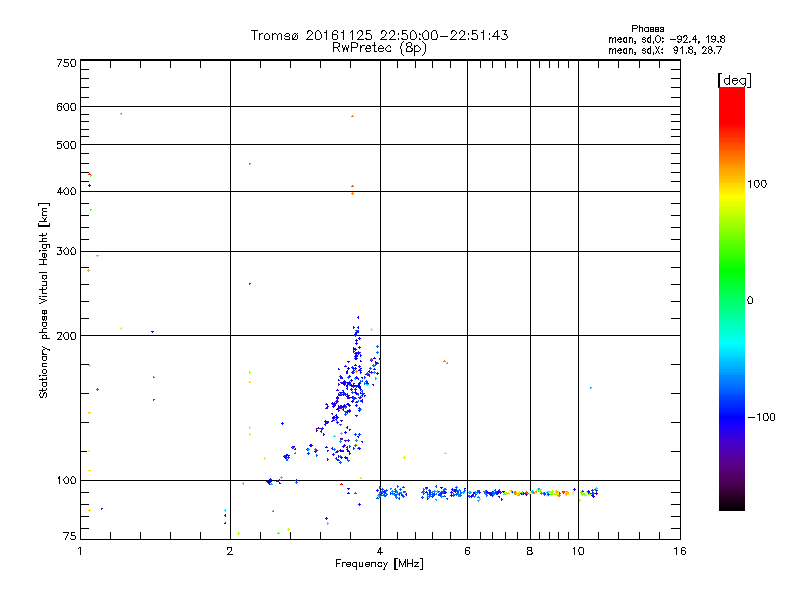The height and width of the screenshot is (600, 800).
Task: Click the x-axis tick label '6'
Action: point(467,551)
